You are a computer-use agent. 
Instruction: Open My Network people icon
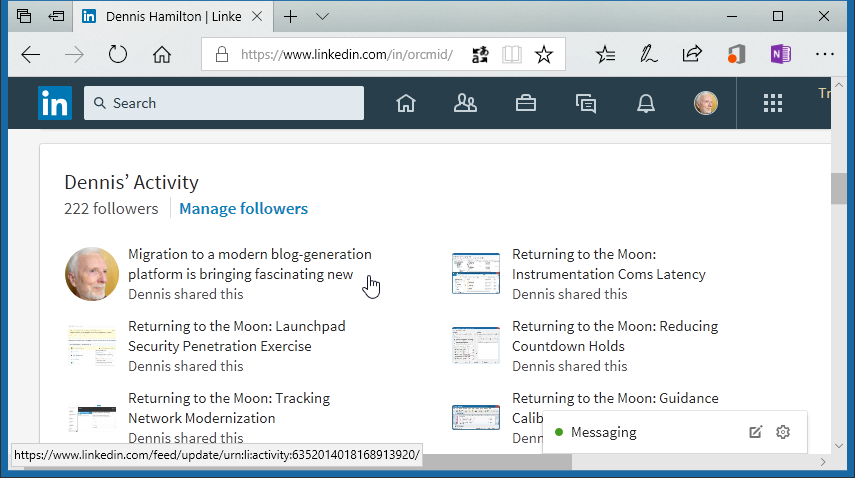pos(465,103)
